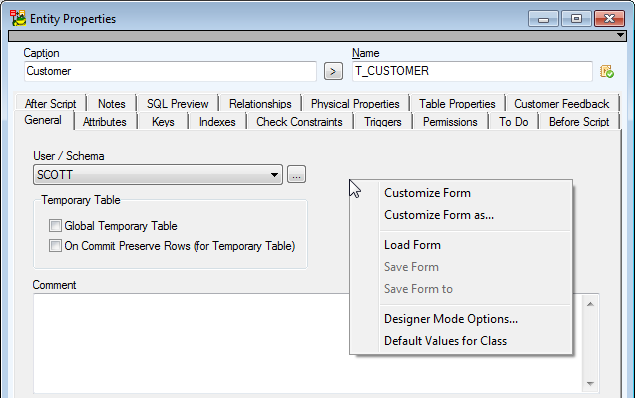Switch to the Attributes tab
The image size is (635, 398).
tap(104, 122)
